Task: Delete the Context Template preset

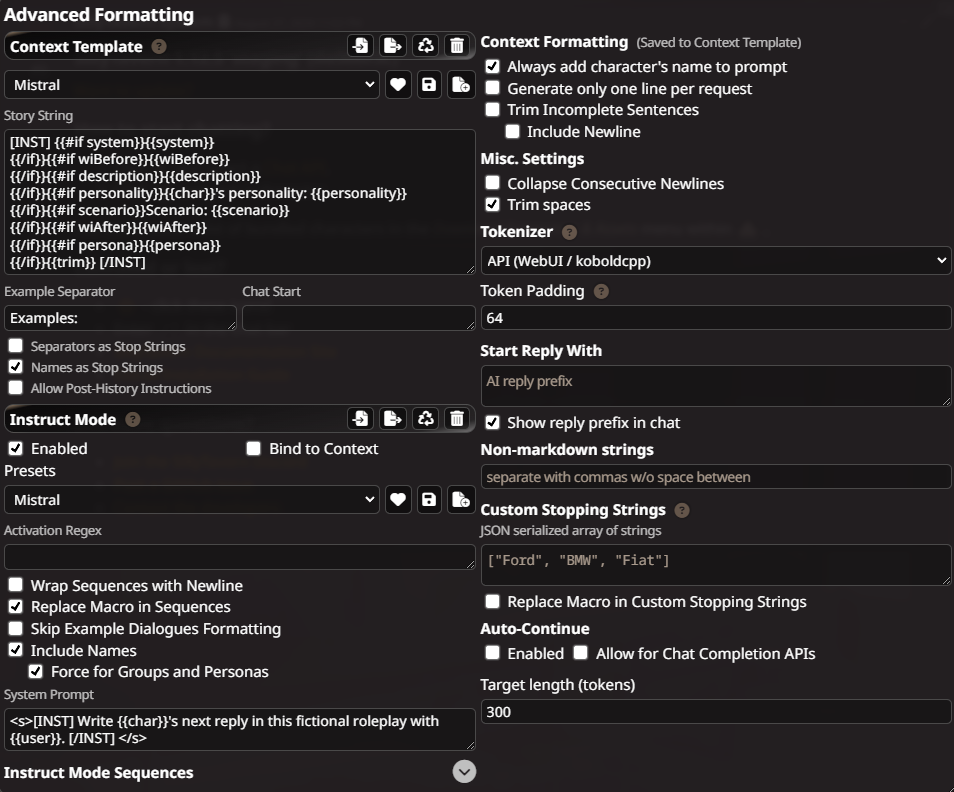Action: [457, 46]
